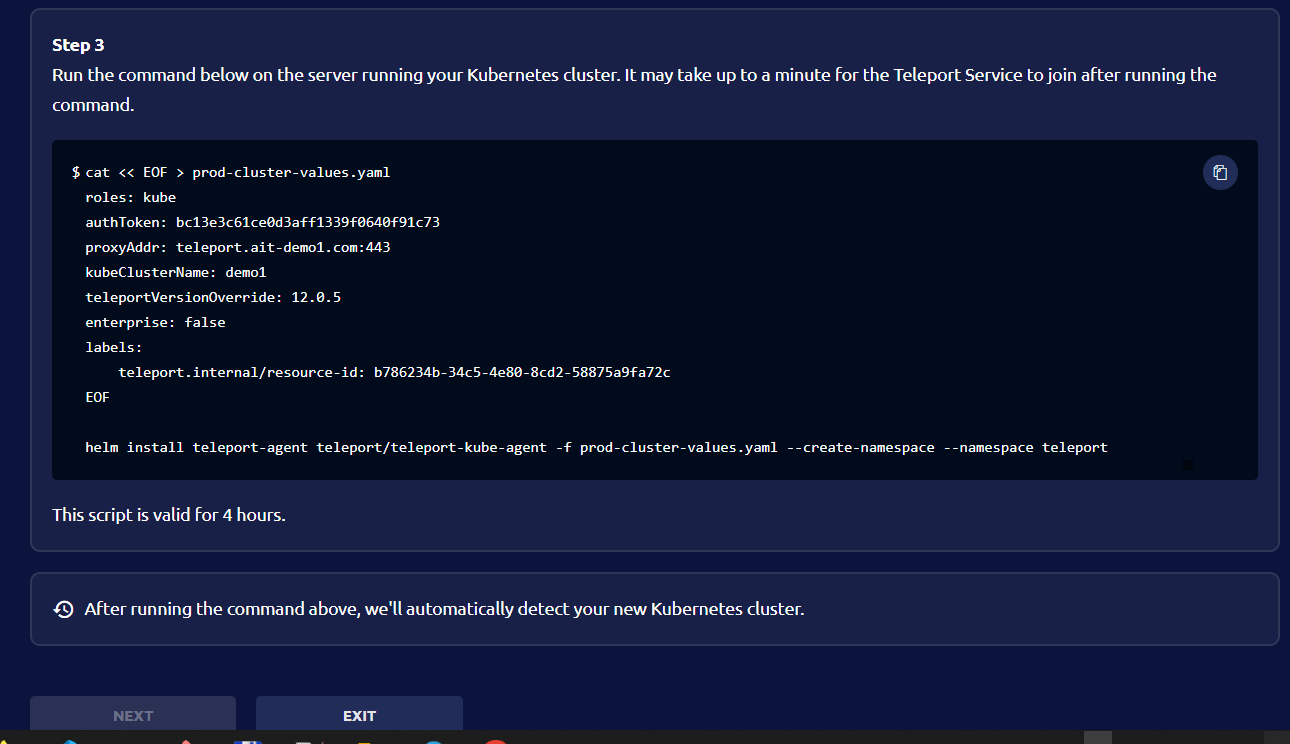The image size is (1290, 744).
Task: Click the 'roles: kube' line
Action: [130, 197]
